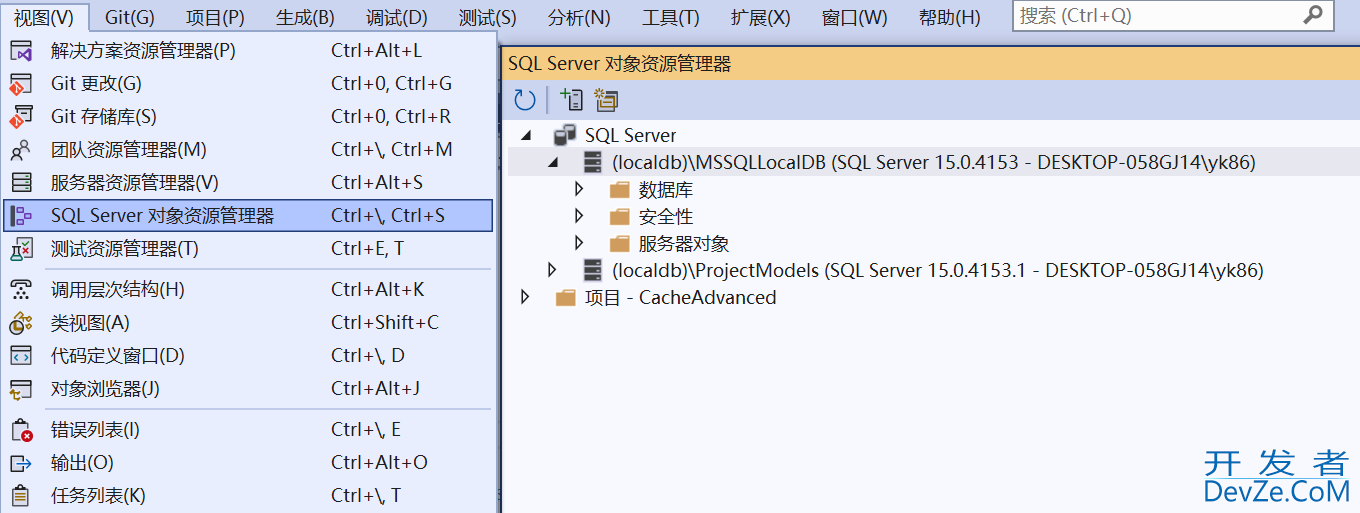Click the 代码定义窗口(D) icon
1360x513 pixels.
(21, 356)
